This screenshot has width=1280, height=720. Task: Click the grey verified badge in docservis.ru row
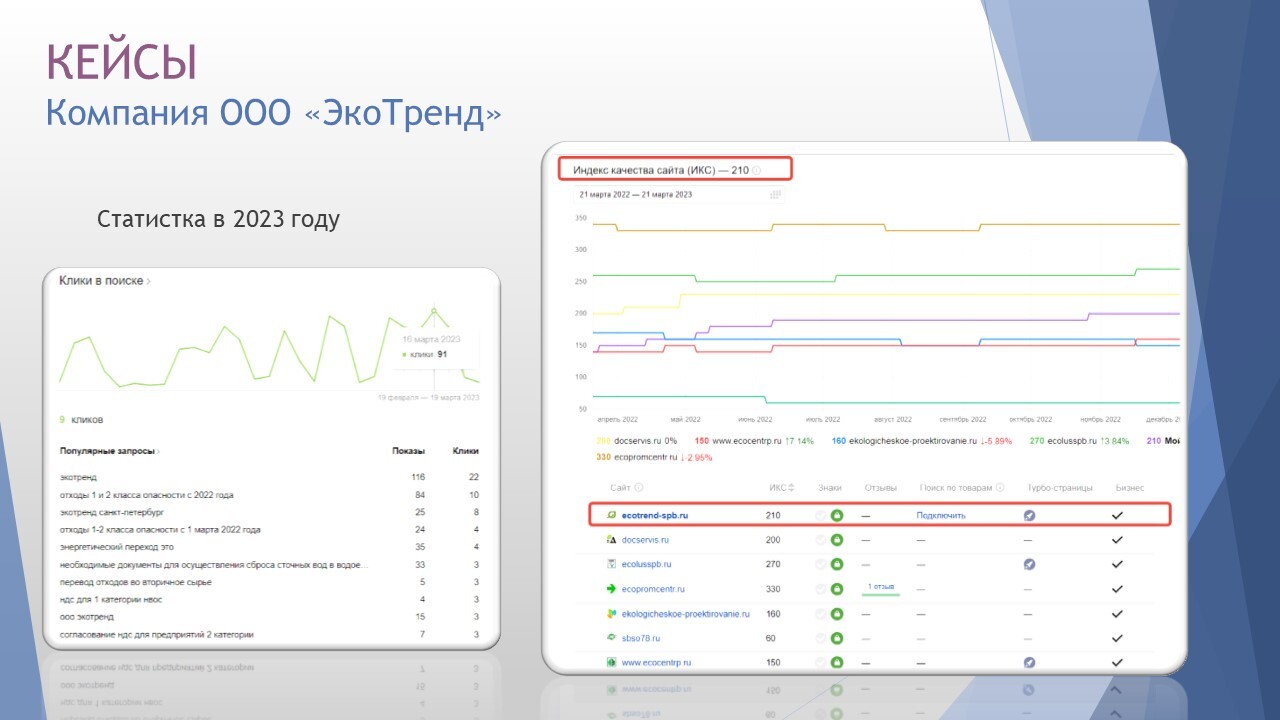(x=821, y=540)
